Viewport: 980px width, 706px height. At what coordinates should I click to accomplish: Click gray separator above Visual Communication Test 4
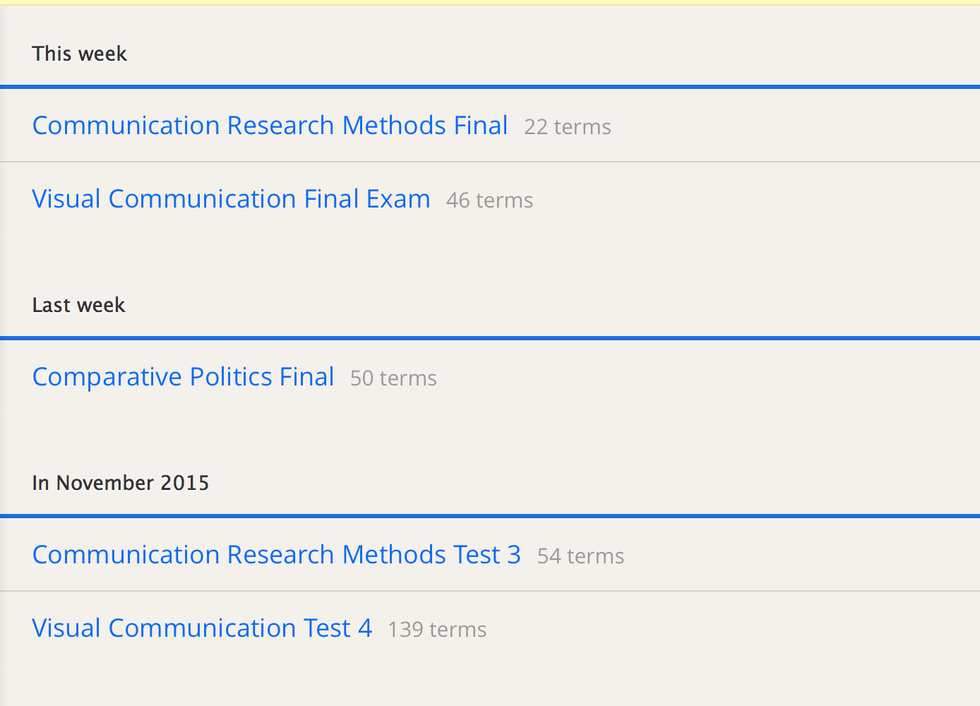click(x=490, y=591)
